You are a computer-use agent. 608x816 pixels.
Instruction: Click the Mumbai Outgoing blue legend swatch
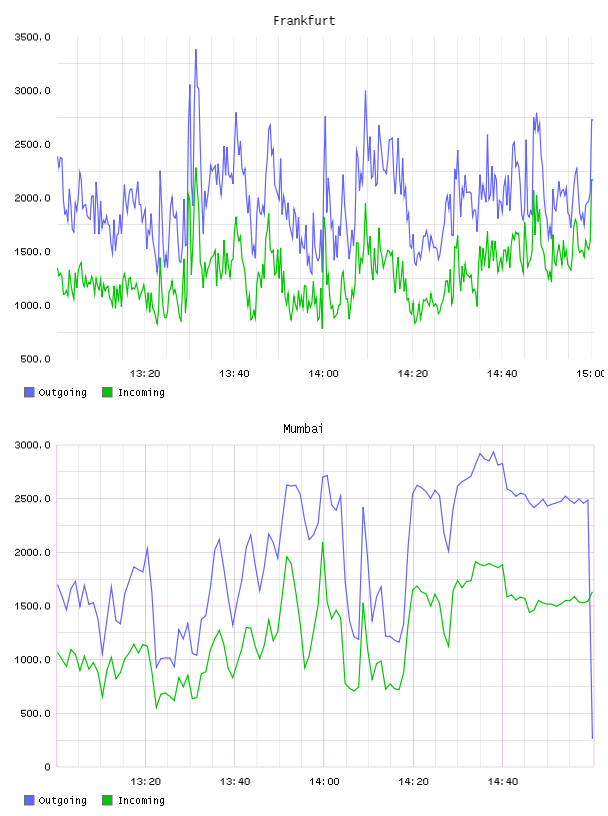click(x=29, y=800)
